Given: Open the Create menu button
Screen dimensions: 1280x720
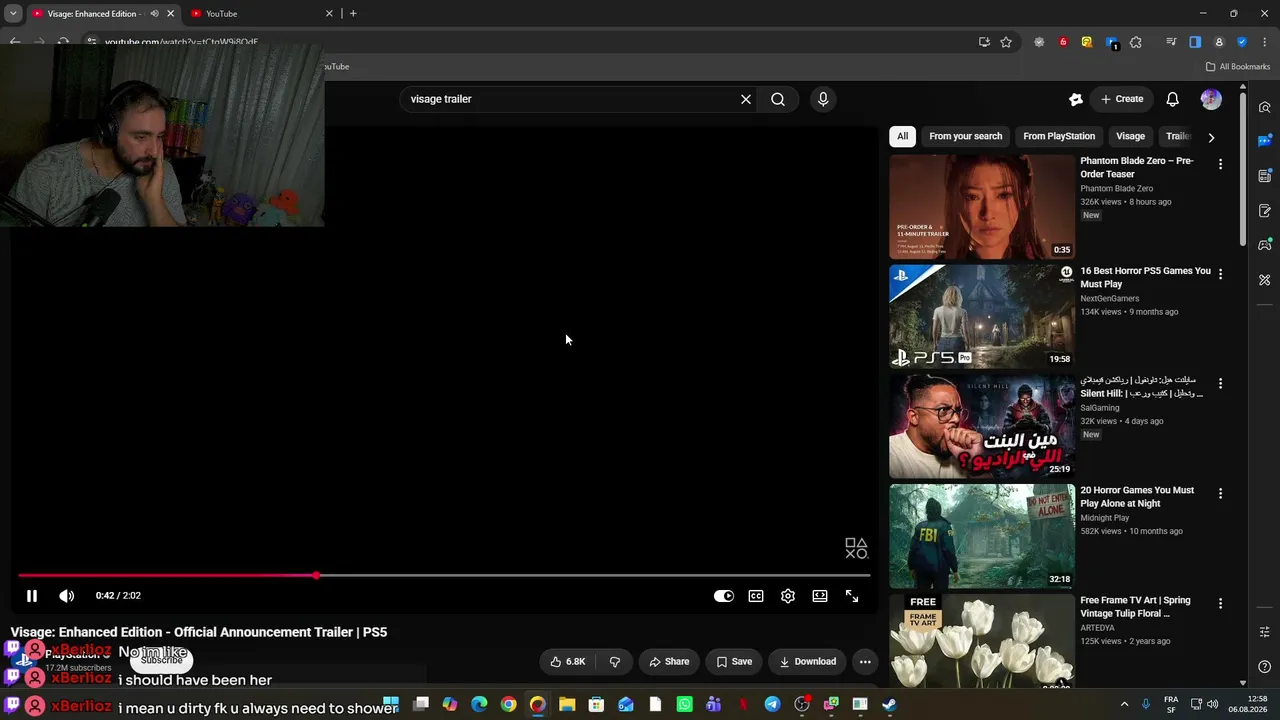Looking at the screenshot, I should pos(1122,99).
